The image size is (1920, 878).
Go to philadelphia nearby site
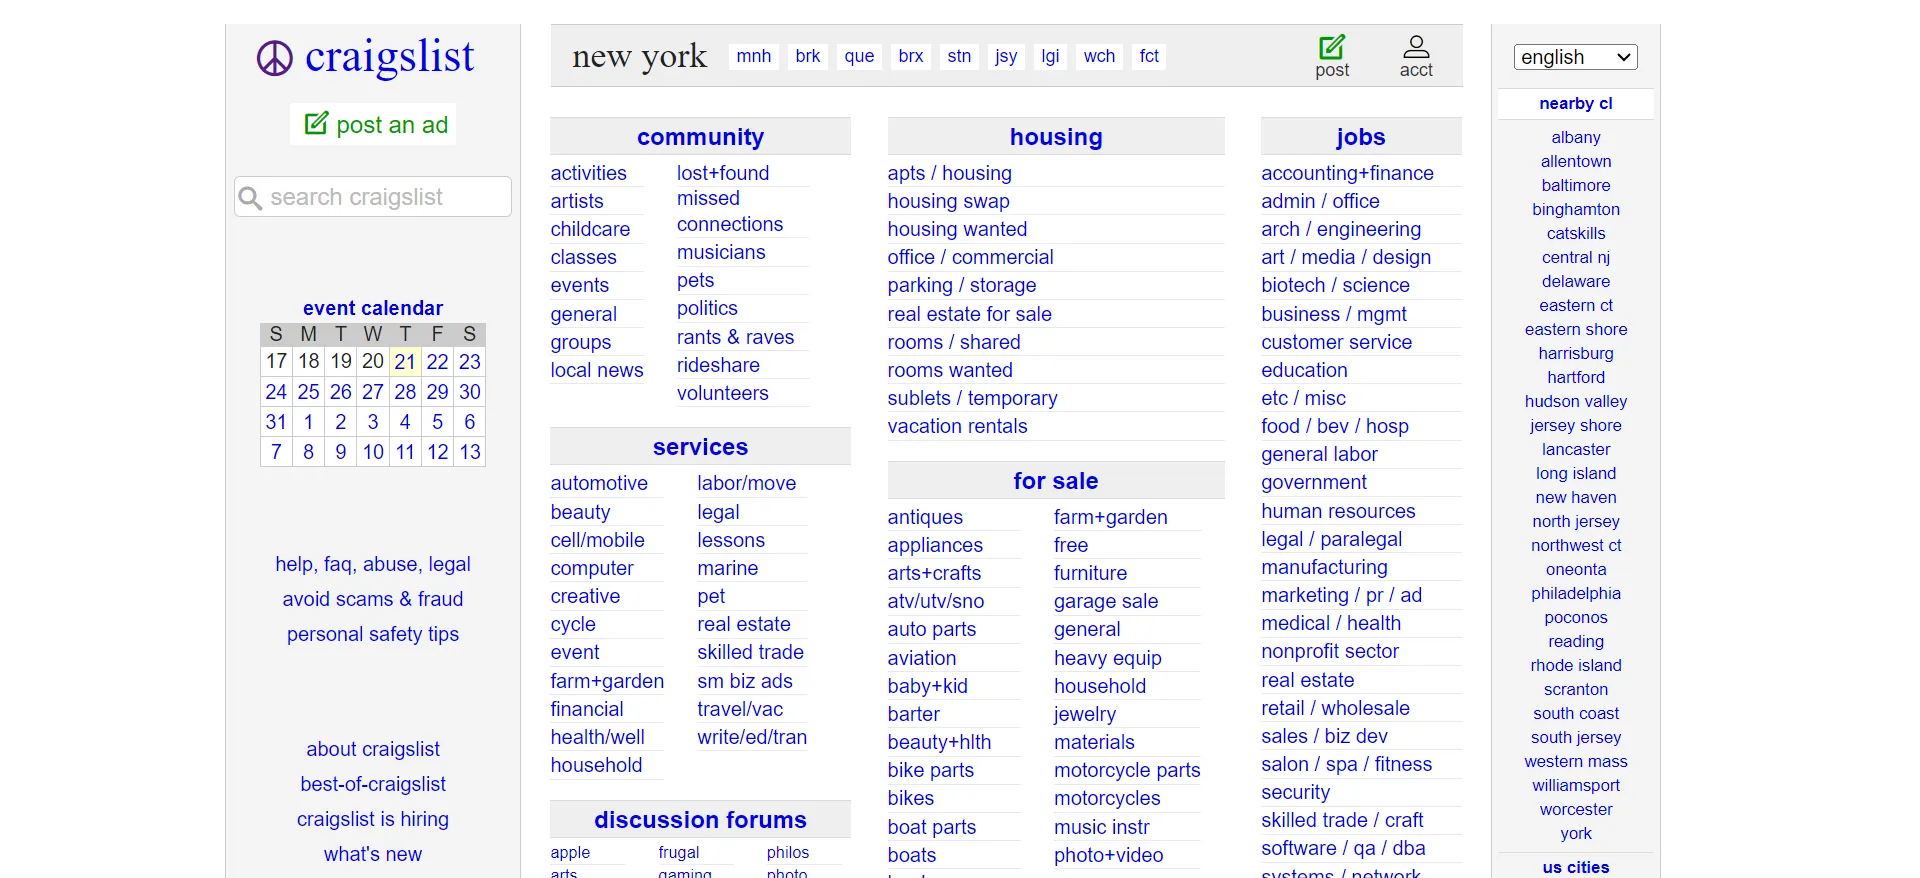[x=1576, y=593]
